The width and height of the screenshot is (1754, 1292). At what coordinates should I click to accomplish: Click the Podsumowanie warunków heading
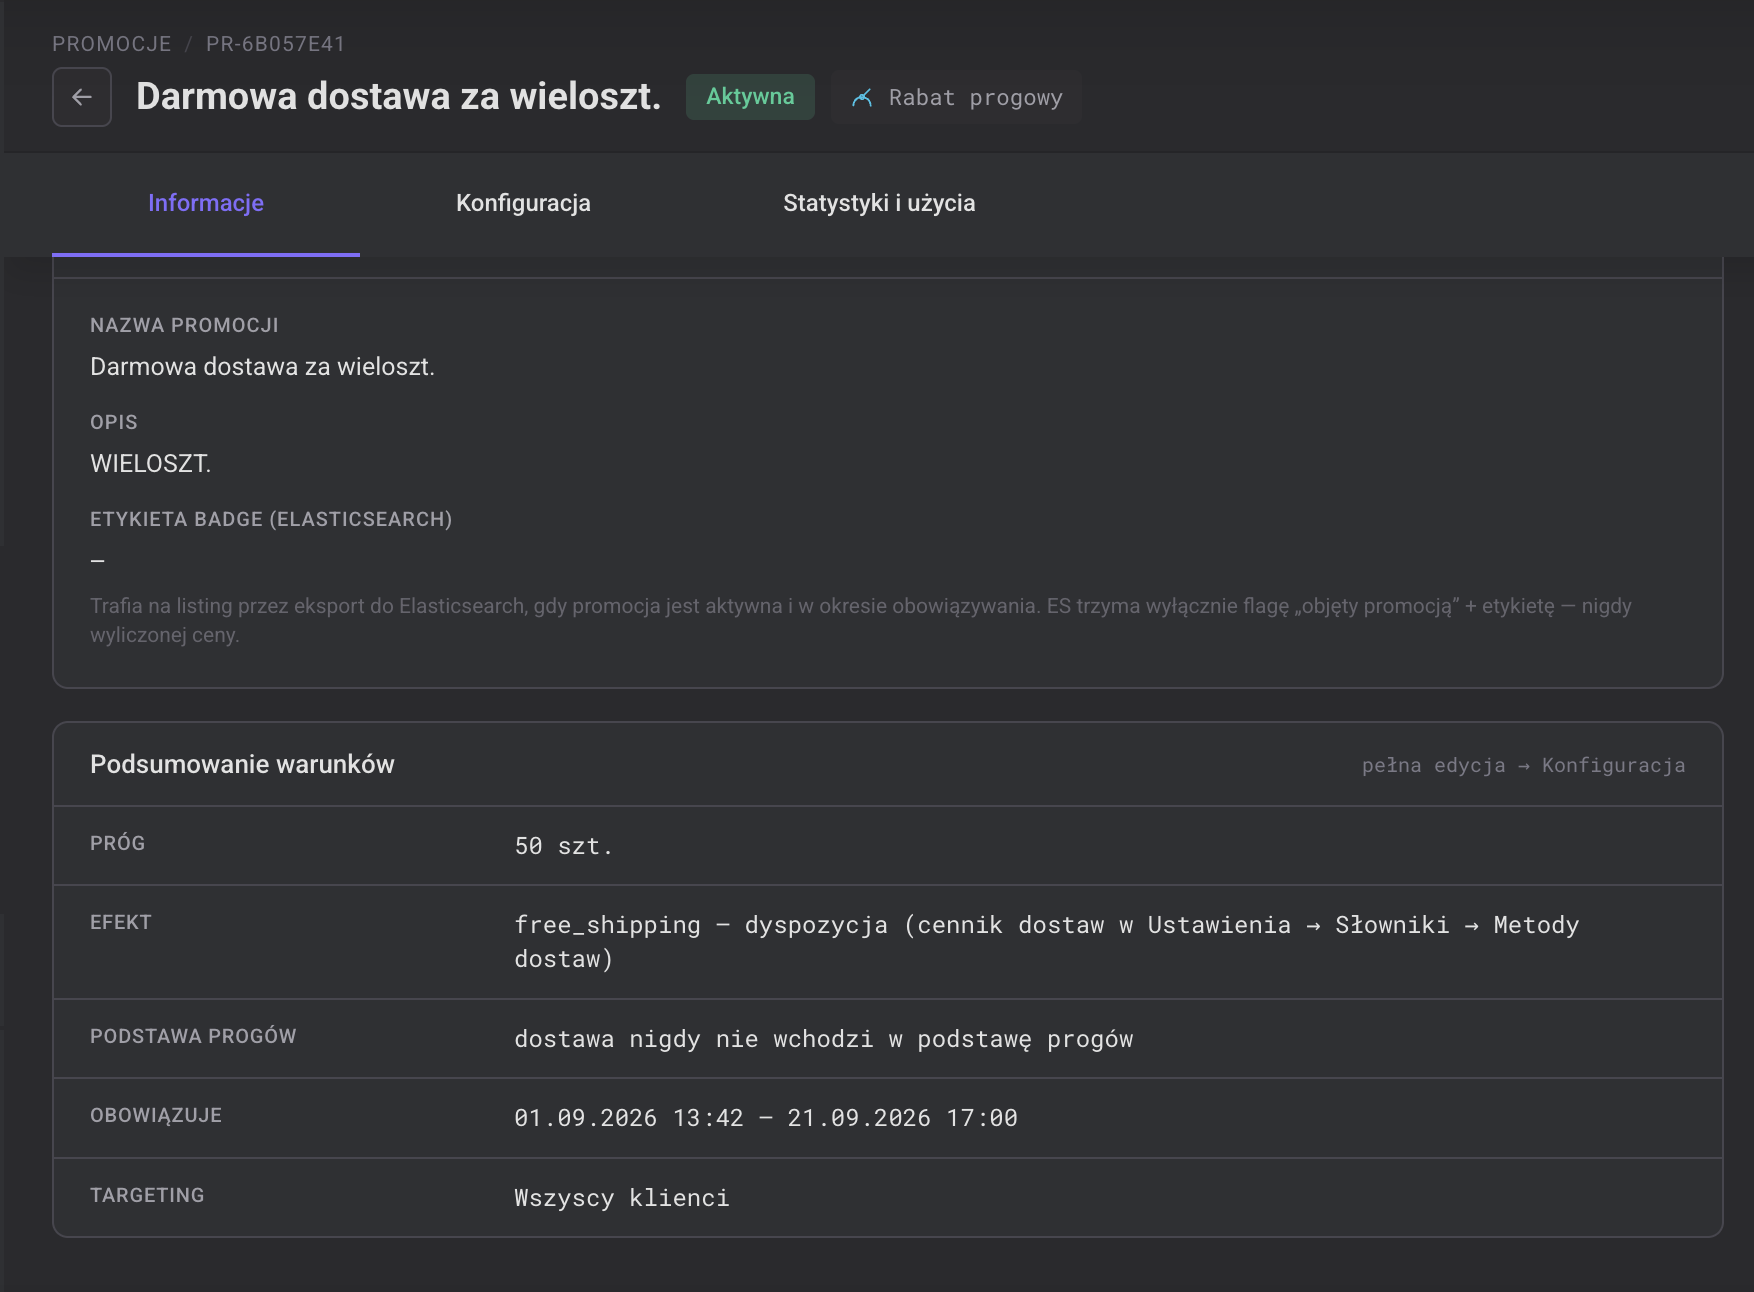coord(242,764)
